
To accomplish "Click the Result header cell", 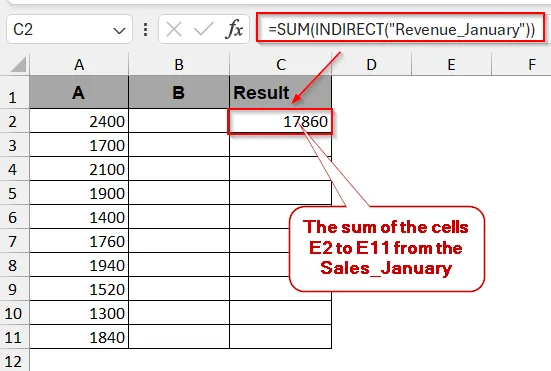I will (x=280, y=92).
